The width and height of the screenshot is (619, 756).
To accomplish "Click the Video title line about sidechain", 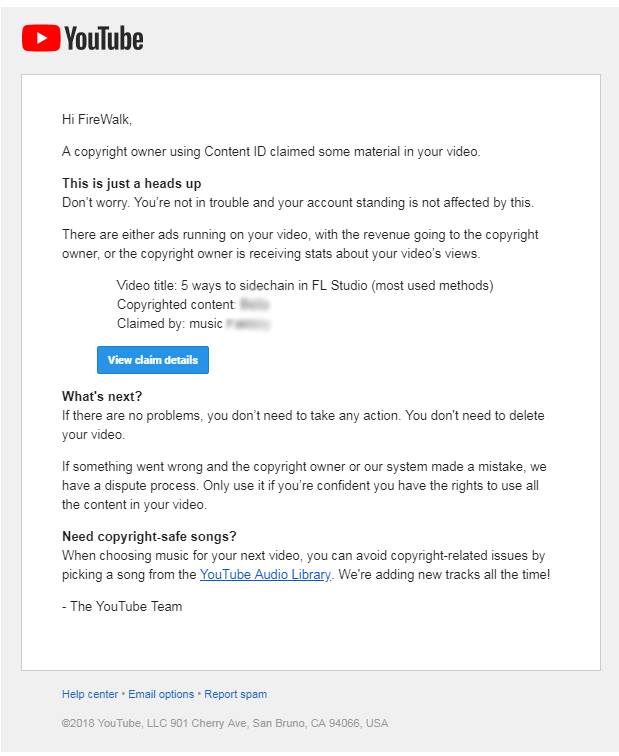I will coord(305,285).
